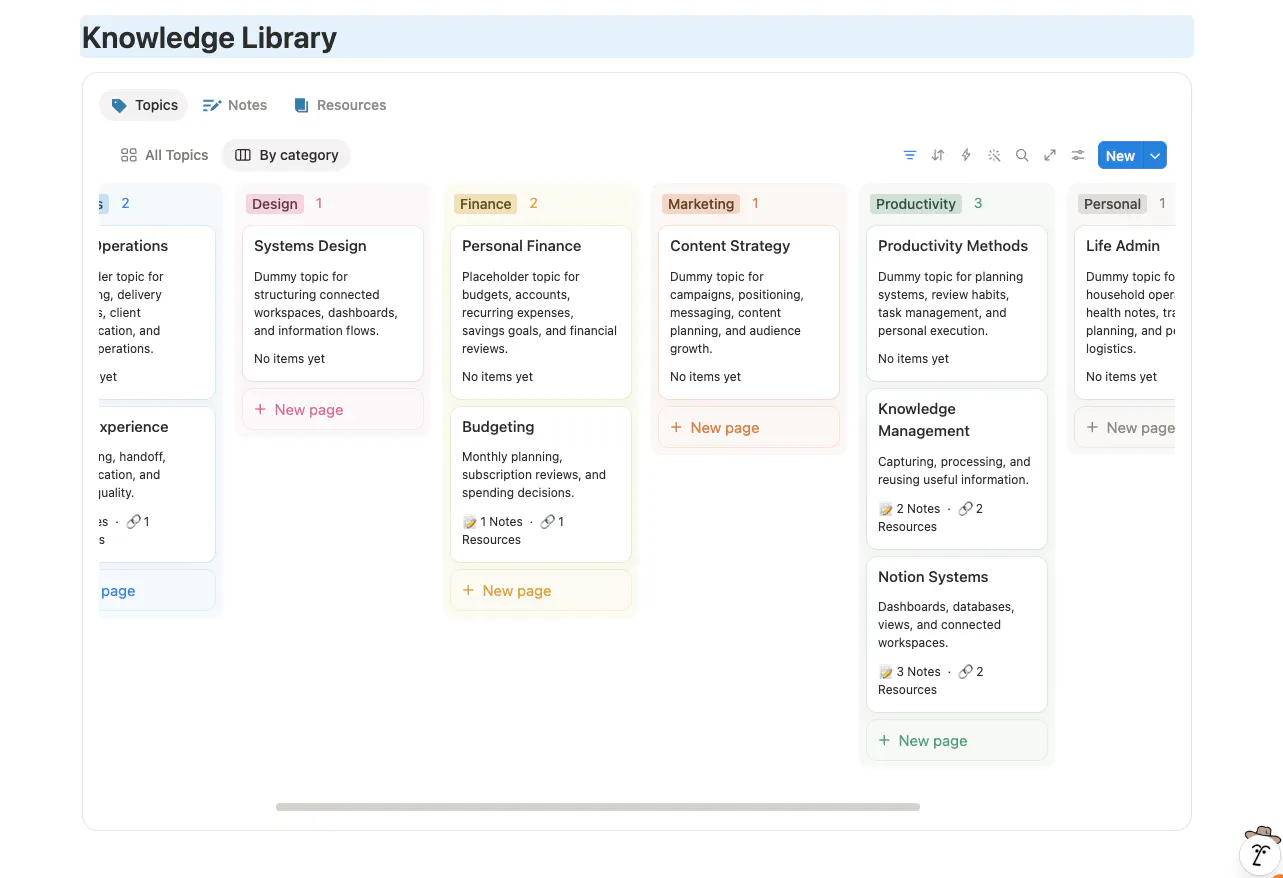Click plus icon in Finance column
Image resolution: width=1283 pixels, height=878 pixels.
pos(468,590)
